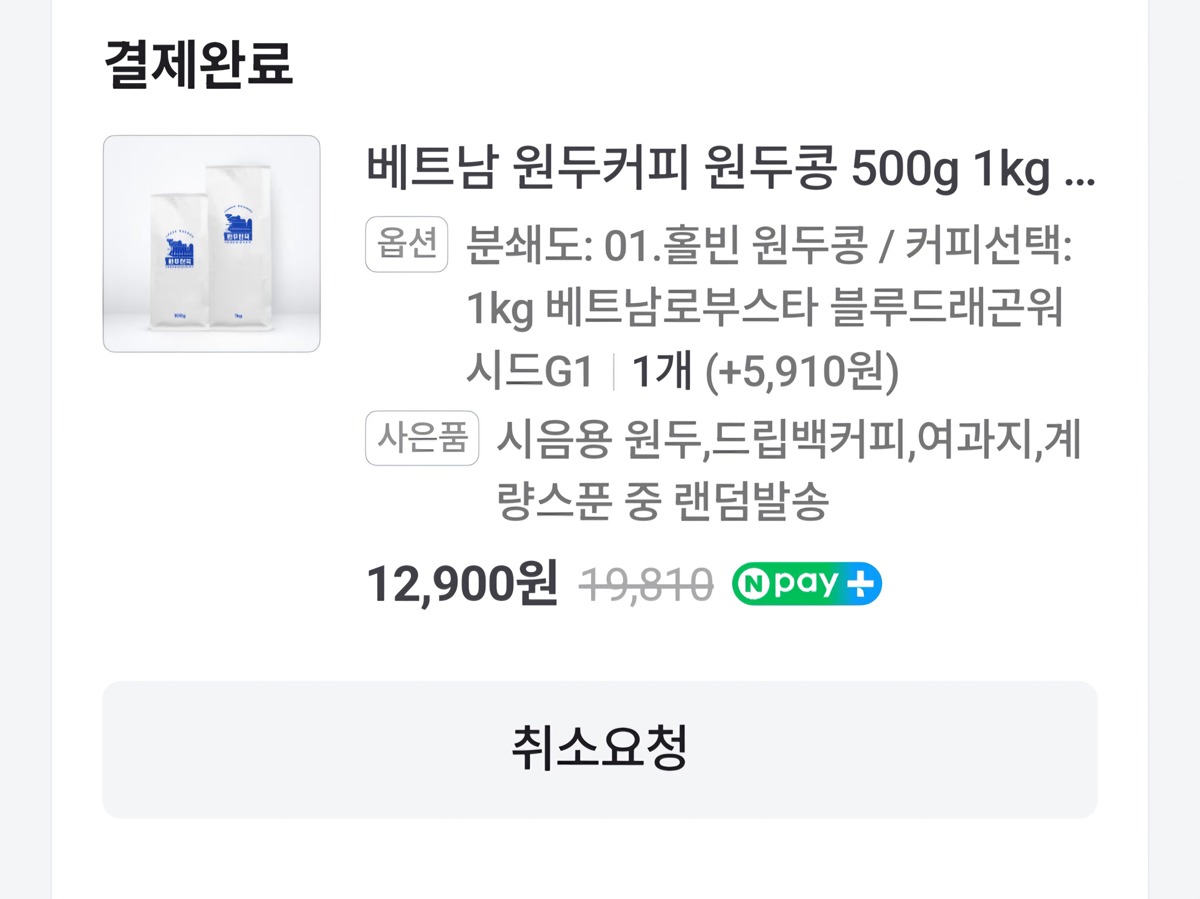This screenshot has width=1200, height=899.
Task: Click the 옵션 badge label
Action: pos(407,244)
